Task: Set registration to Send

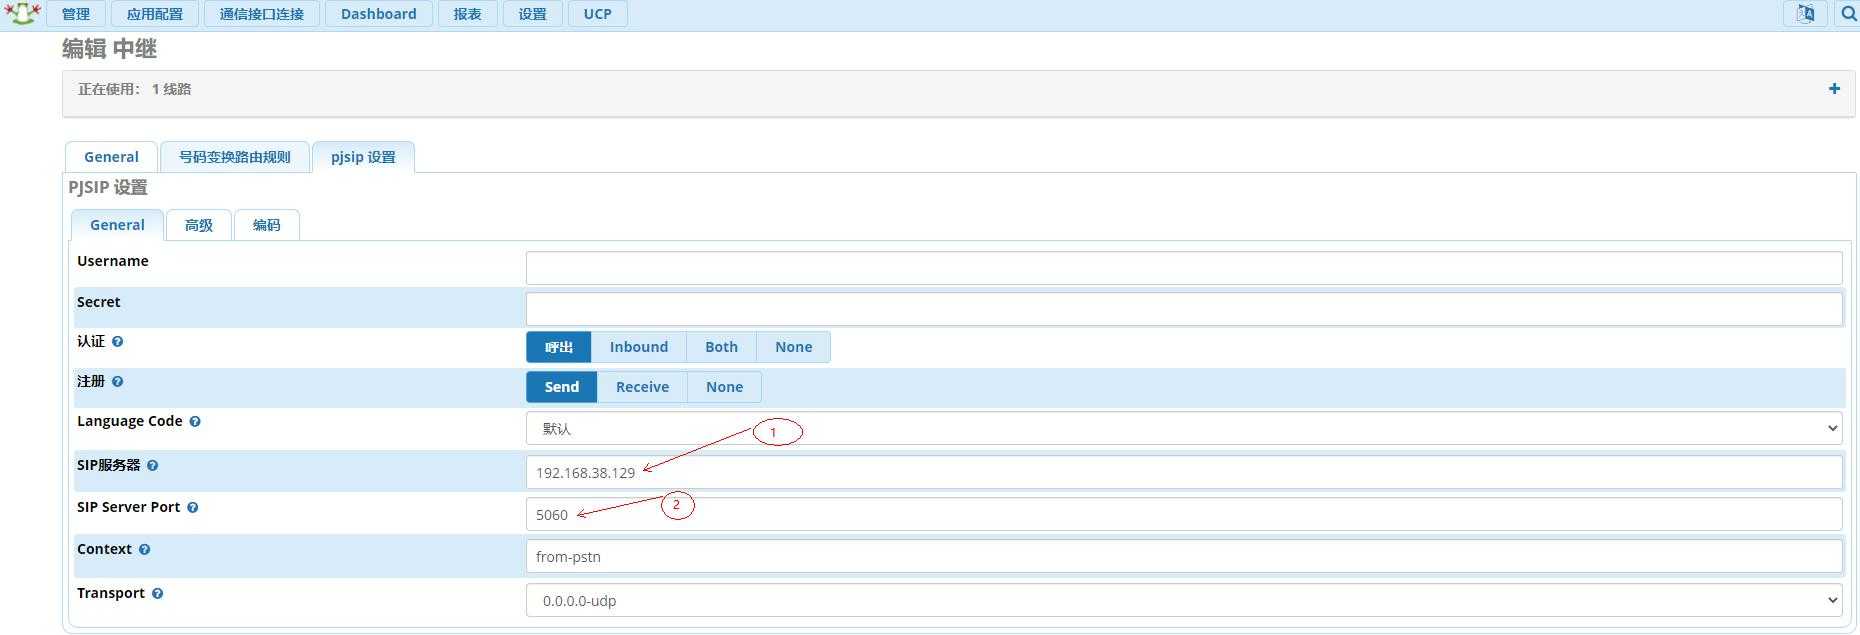Action: pos(561,387)
